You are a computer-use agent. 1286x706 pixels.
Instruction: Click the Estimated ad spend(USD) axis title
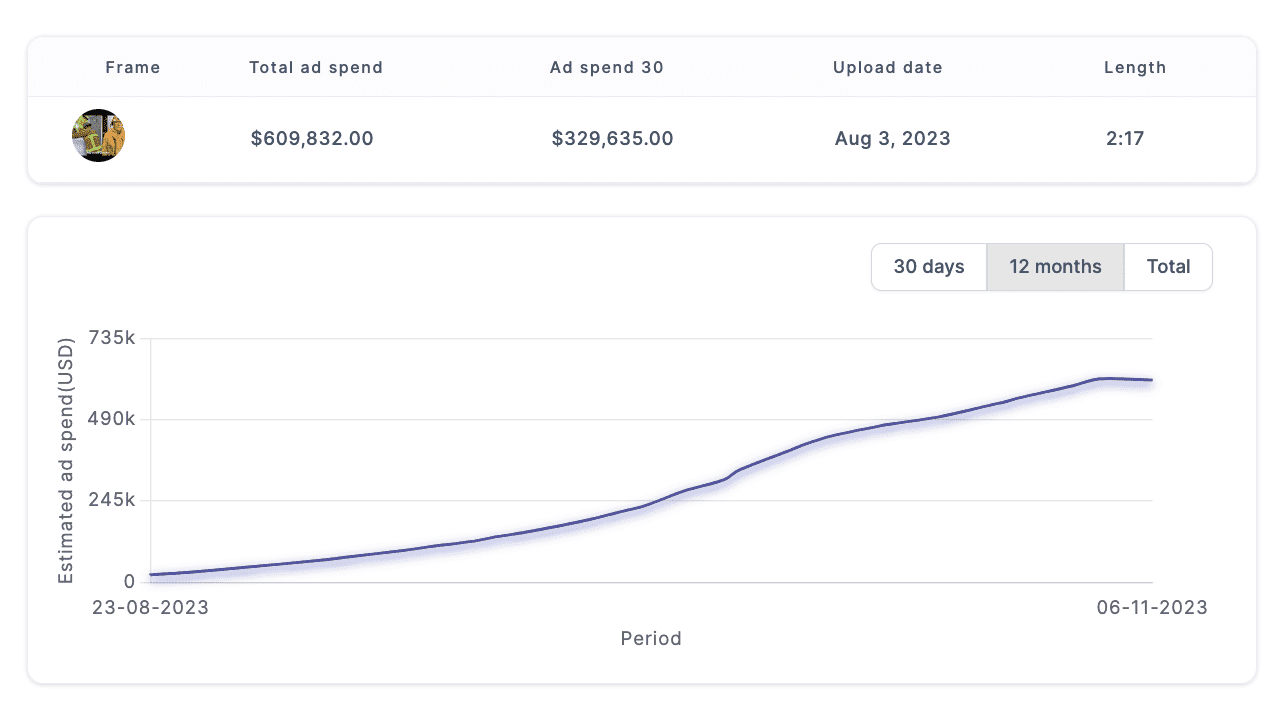[x=66, y=461]
